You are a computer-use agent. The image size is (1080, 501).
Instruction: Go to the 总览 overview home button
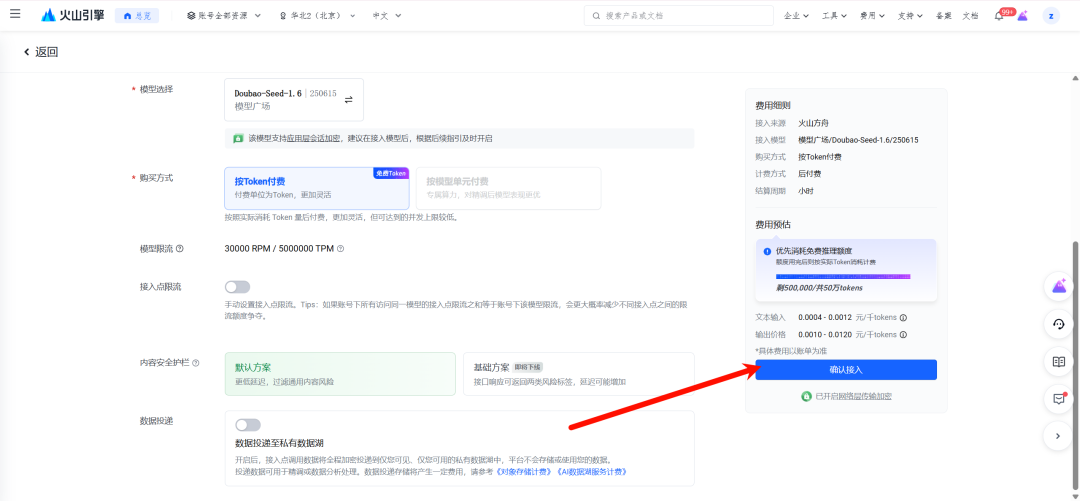tap(137, 15)
